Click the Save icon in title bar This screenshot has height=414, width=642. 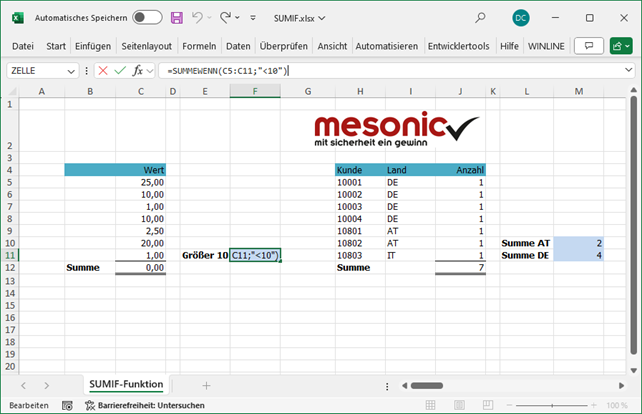pyautogui.click(x=177, y=18)
